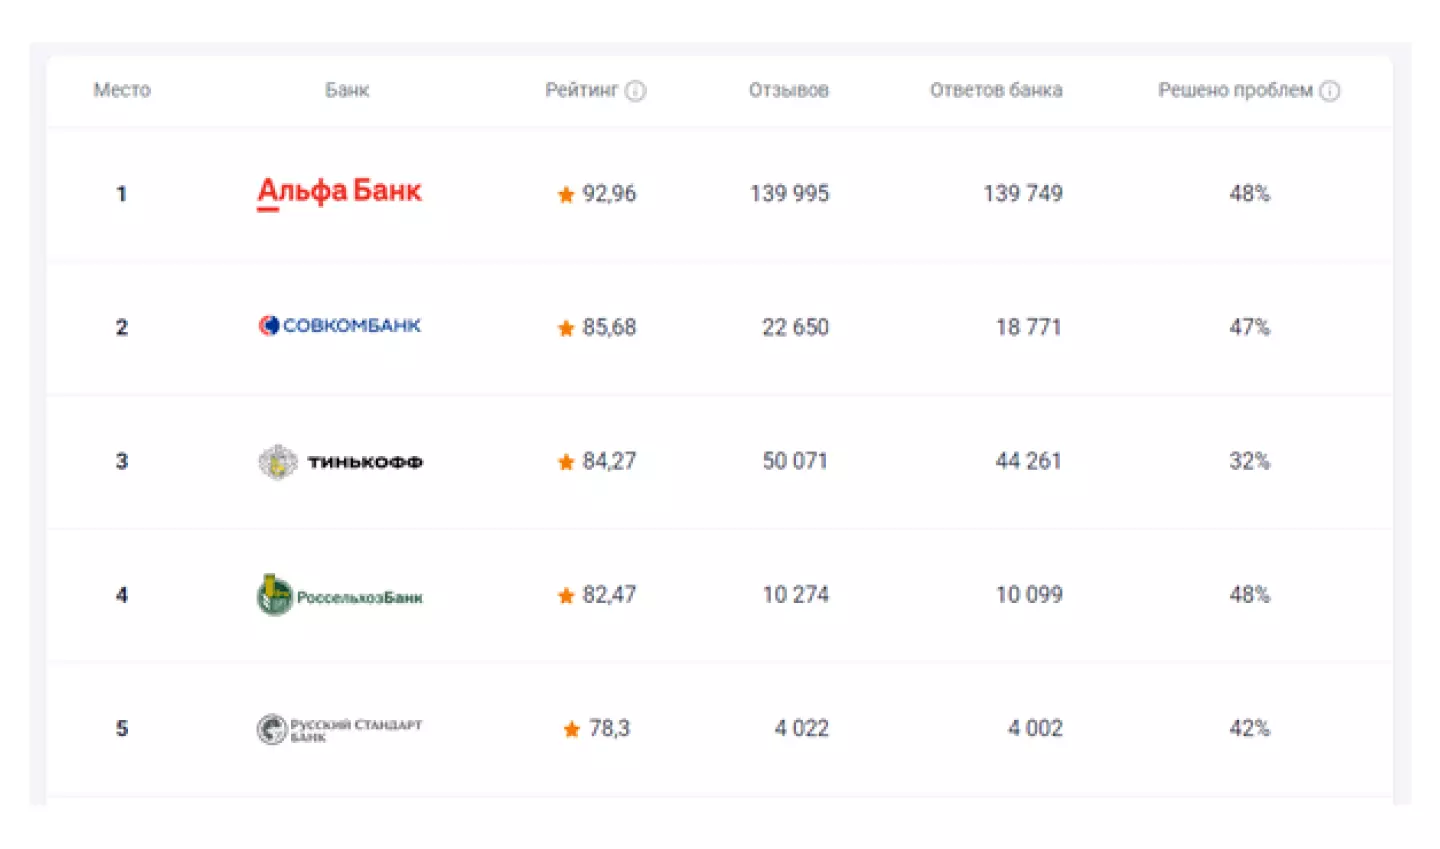Click place number 4
This screenshot has width=1440, height=849.
click(122, 595)
